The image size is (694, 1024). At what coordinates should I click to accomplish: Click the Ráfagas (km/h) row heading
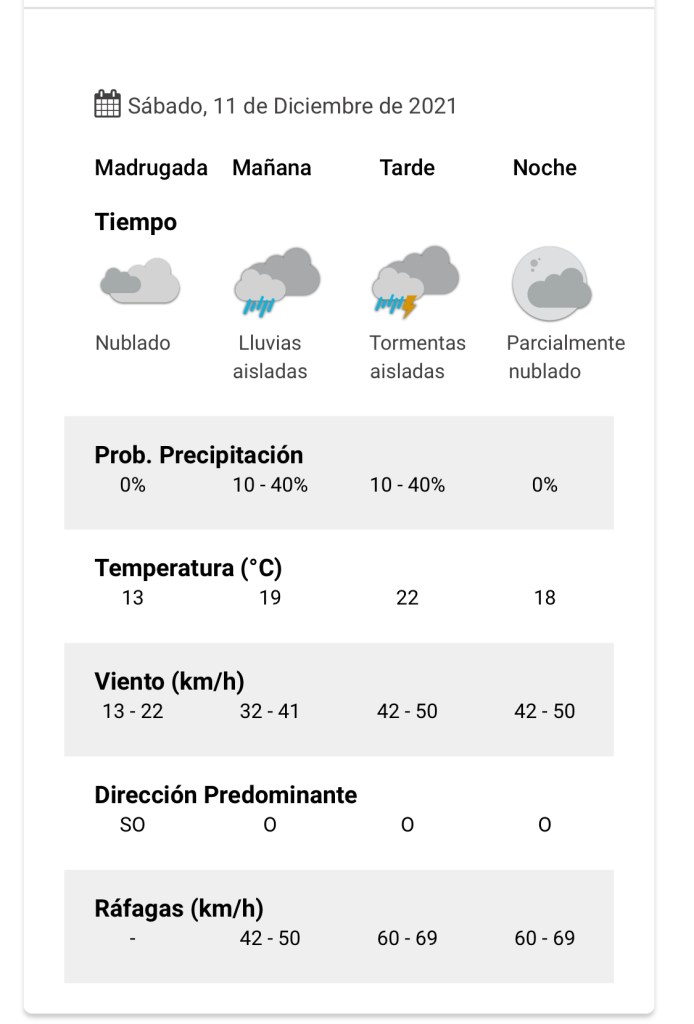click(179, 909)
